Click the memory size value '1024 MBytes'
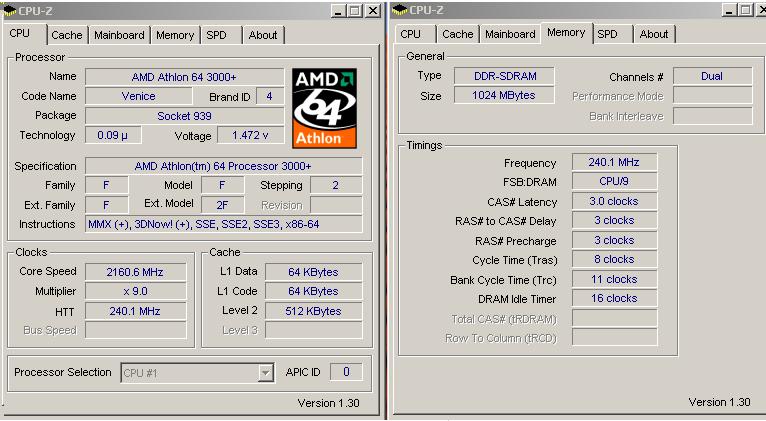 click(505, 95)
